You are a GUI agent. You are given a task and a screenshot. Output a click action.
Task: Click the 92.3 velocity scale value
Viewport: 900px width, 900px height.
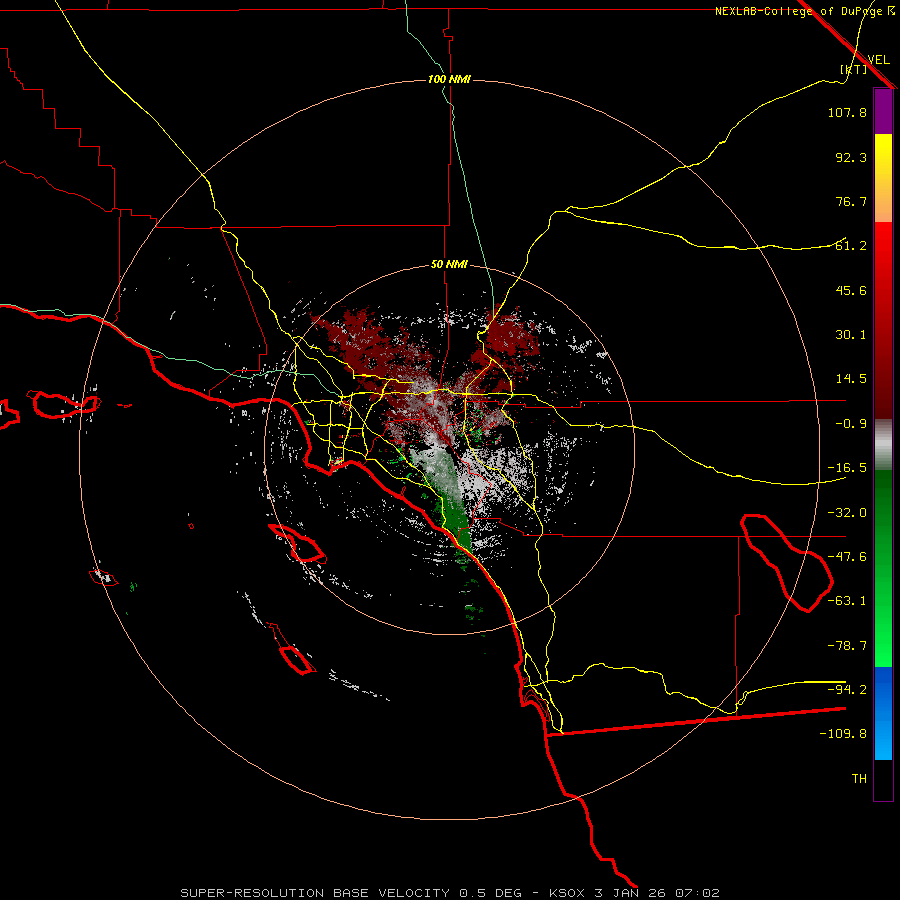point(851,157)
